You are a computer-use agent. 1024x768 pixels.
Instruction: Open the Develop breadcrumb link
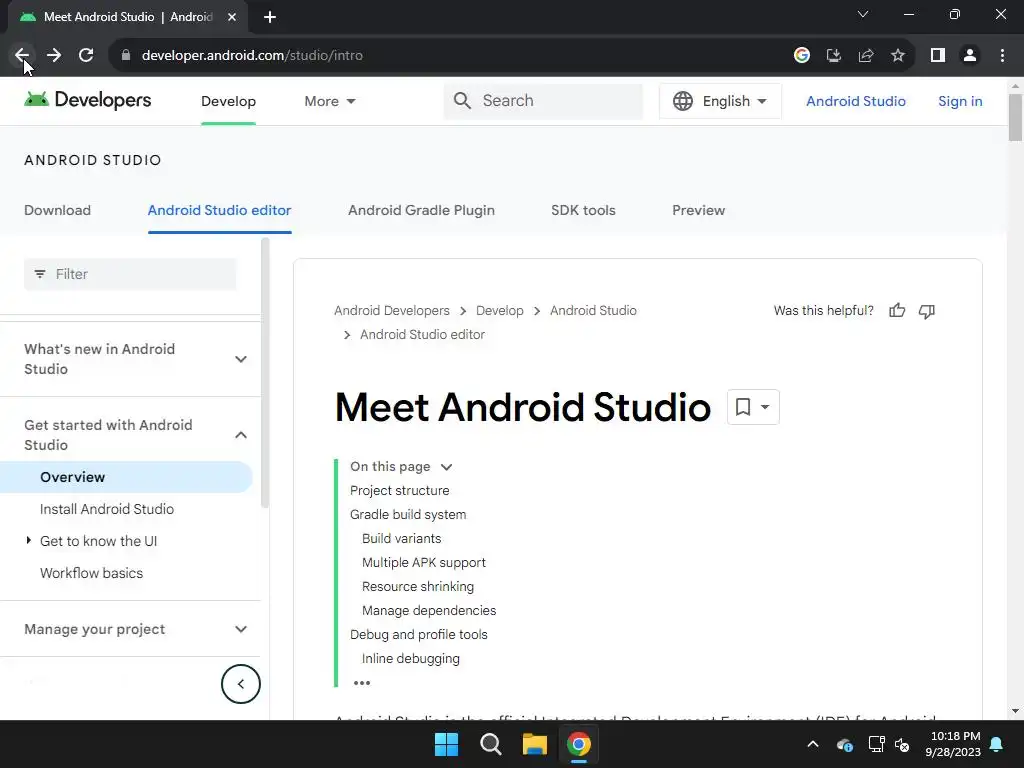pos(500,311)
